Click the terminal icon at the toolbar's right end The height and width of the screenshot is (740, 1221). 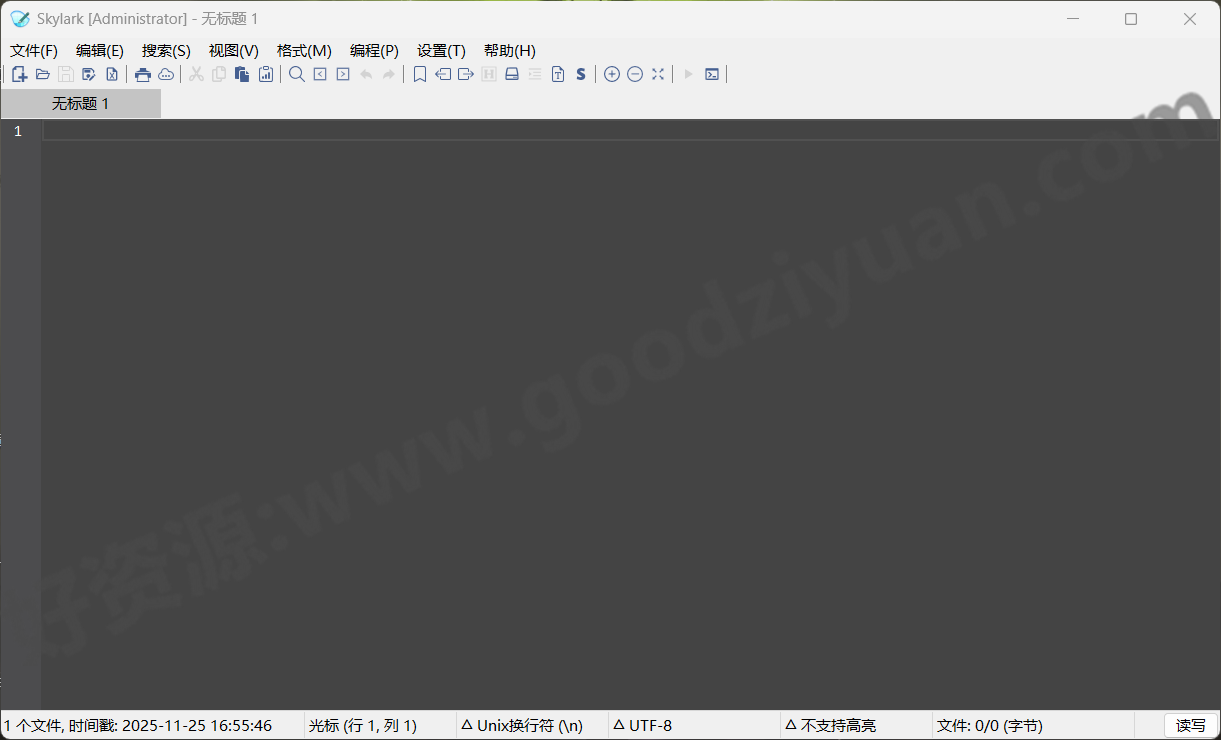click(x=711, y=74)
